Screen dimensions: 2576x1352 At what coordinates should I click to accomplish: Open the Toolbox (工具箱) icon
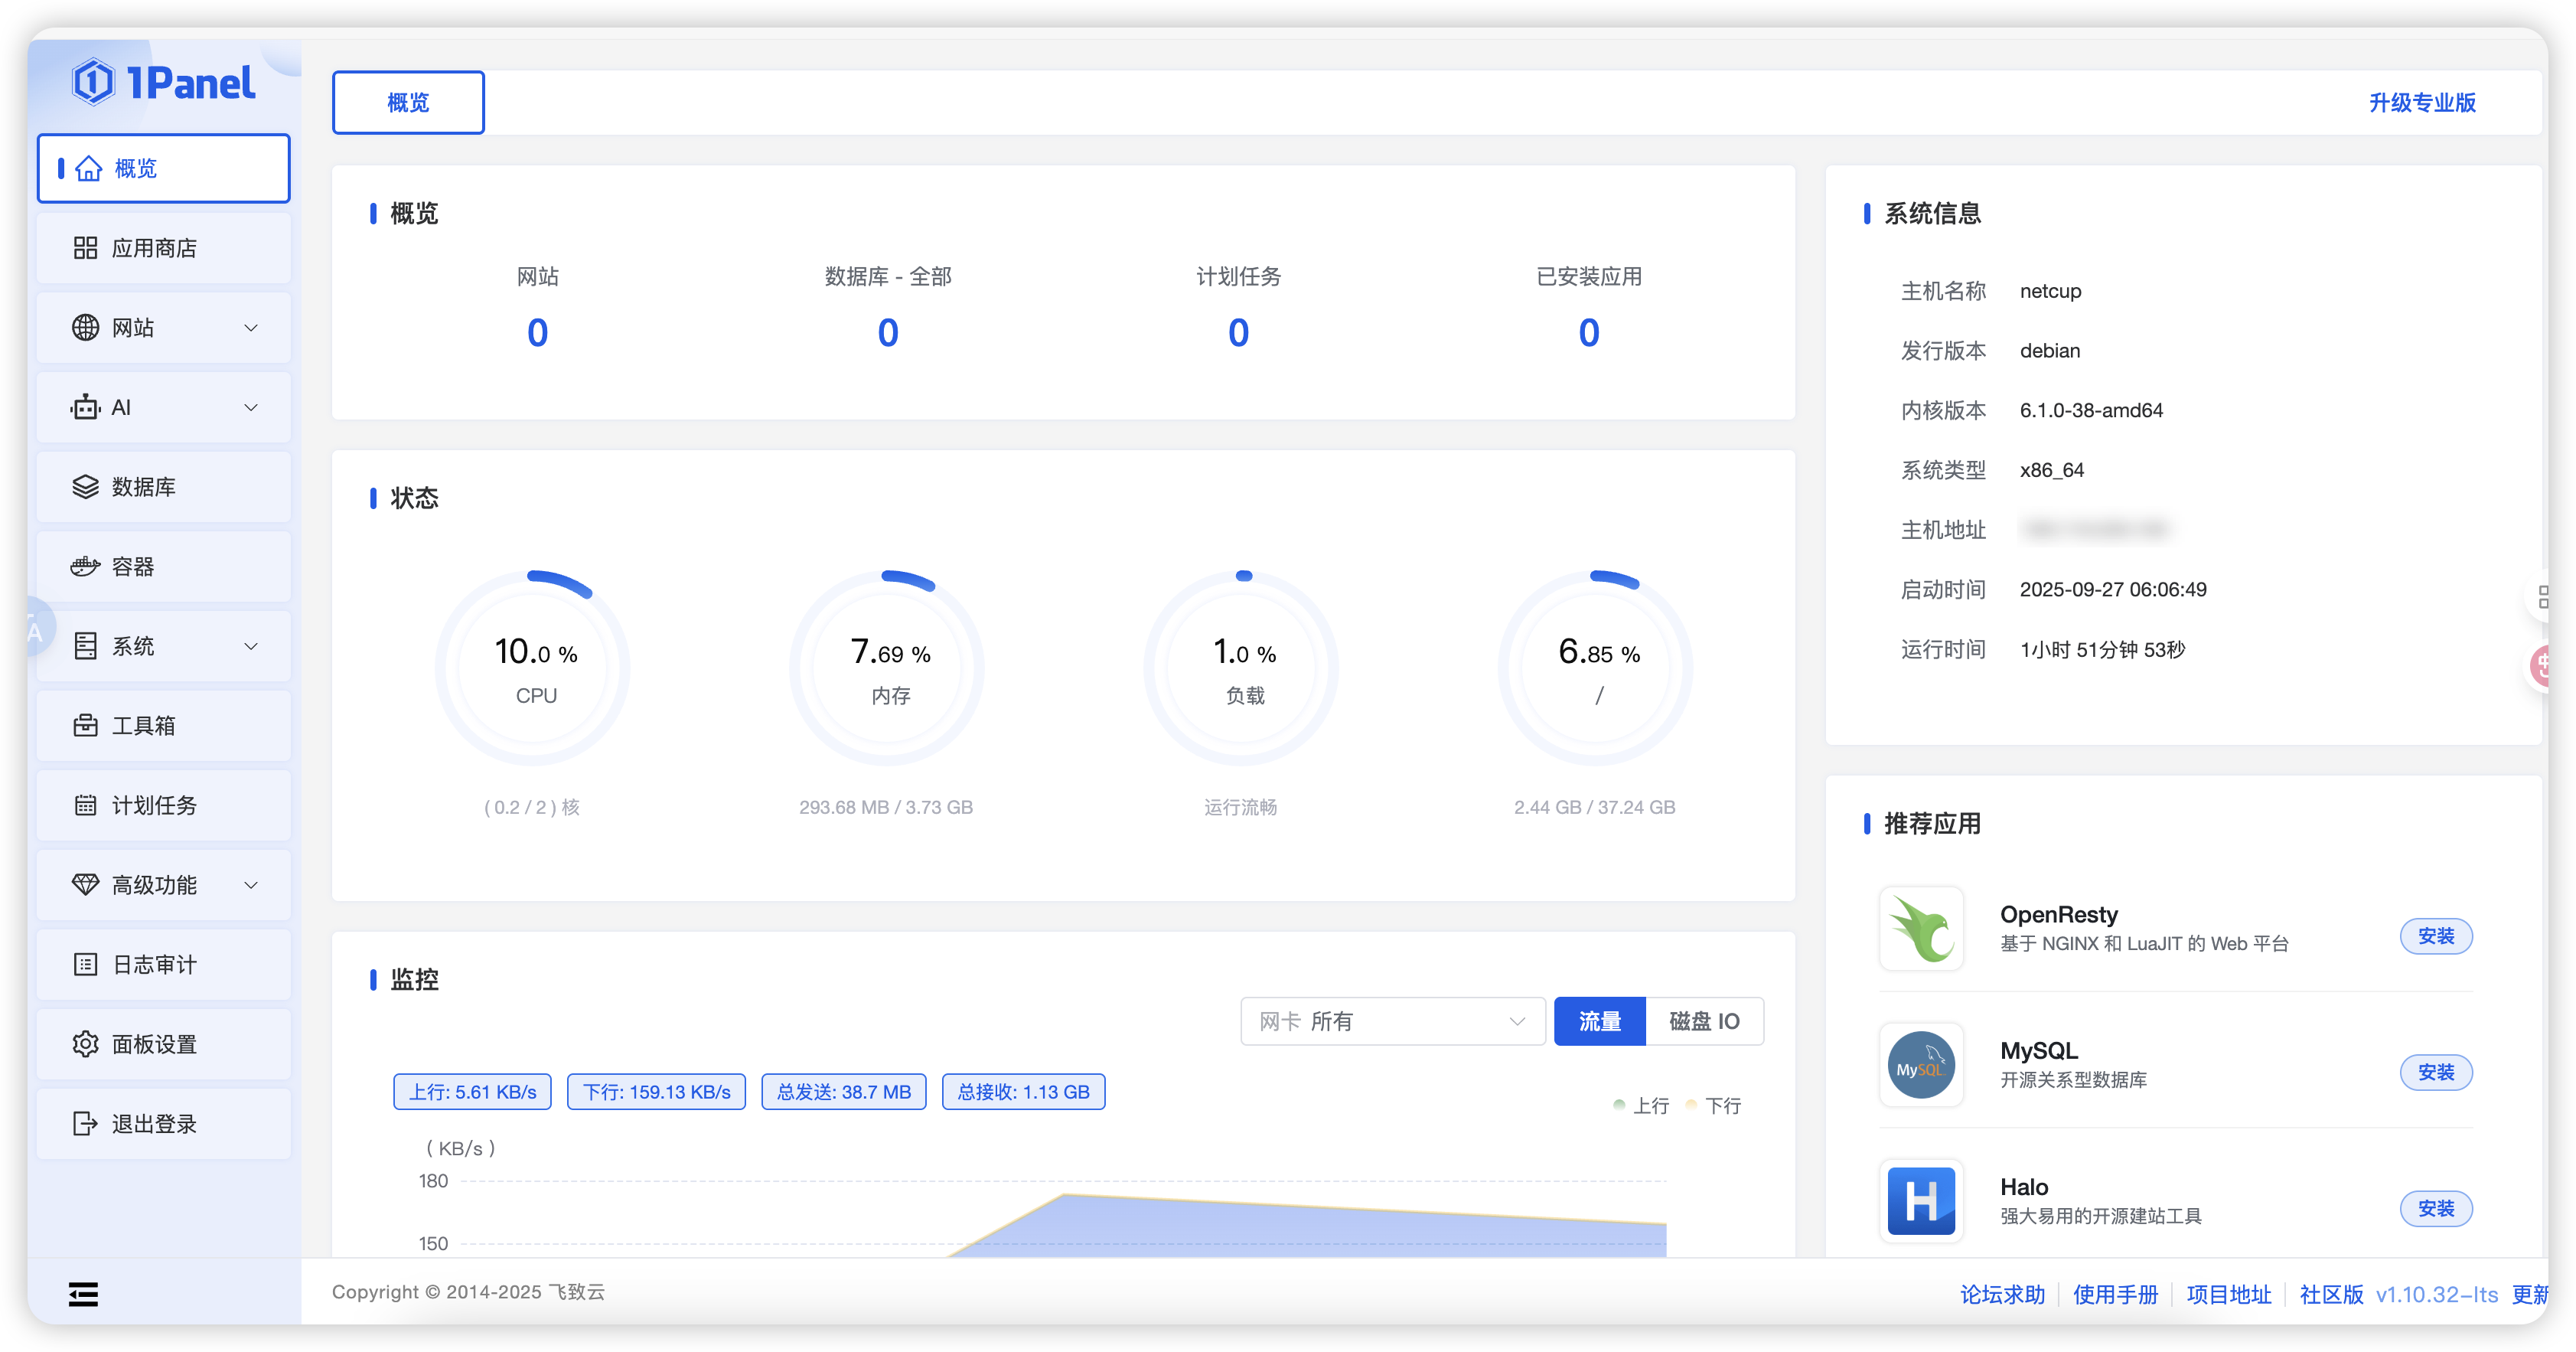(86, 726)
